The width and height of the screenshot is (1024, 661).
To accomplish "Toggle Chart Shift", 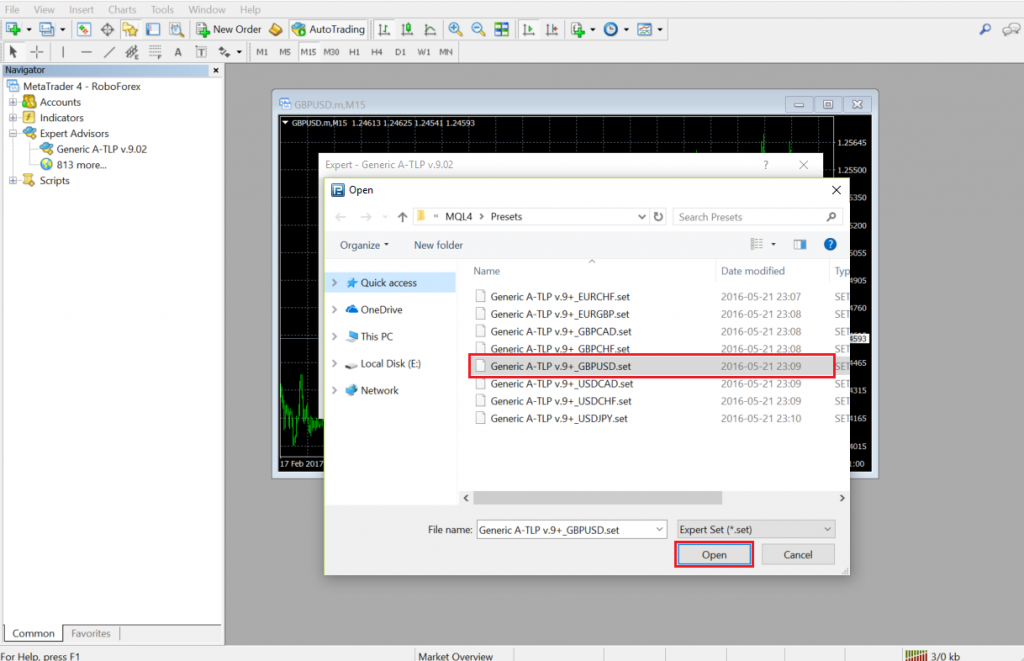I will [x=552, y=29].
